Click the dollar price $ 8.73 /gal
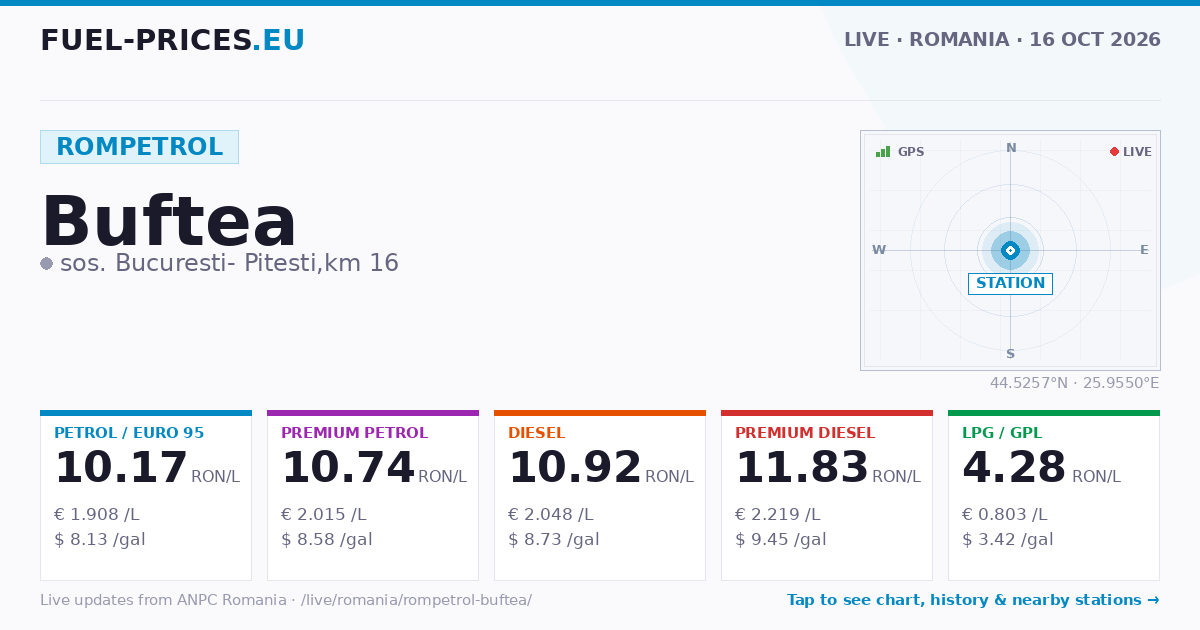Screen dimensions: 1200x630 554,540
